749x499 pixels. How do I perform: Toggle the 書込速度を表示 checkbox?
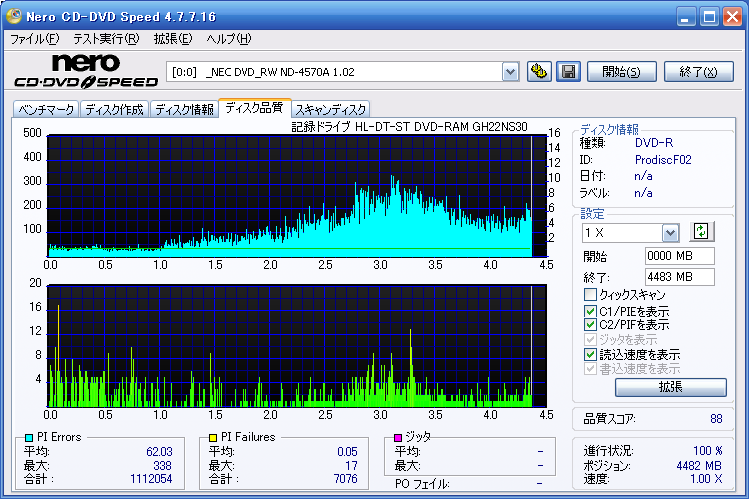[590, 369]
